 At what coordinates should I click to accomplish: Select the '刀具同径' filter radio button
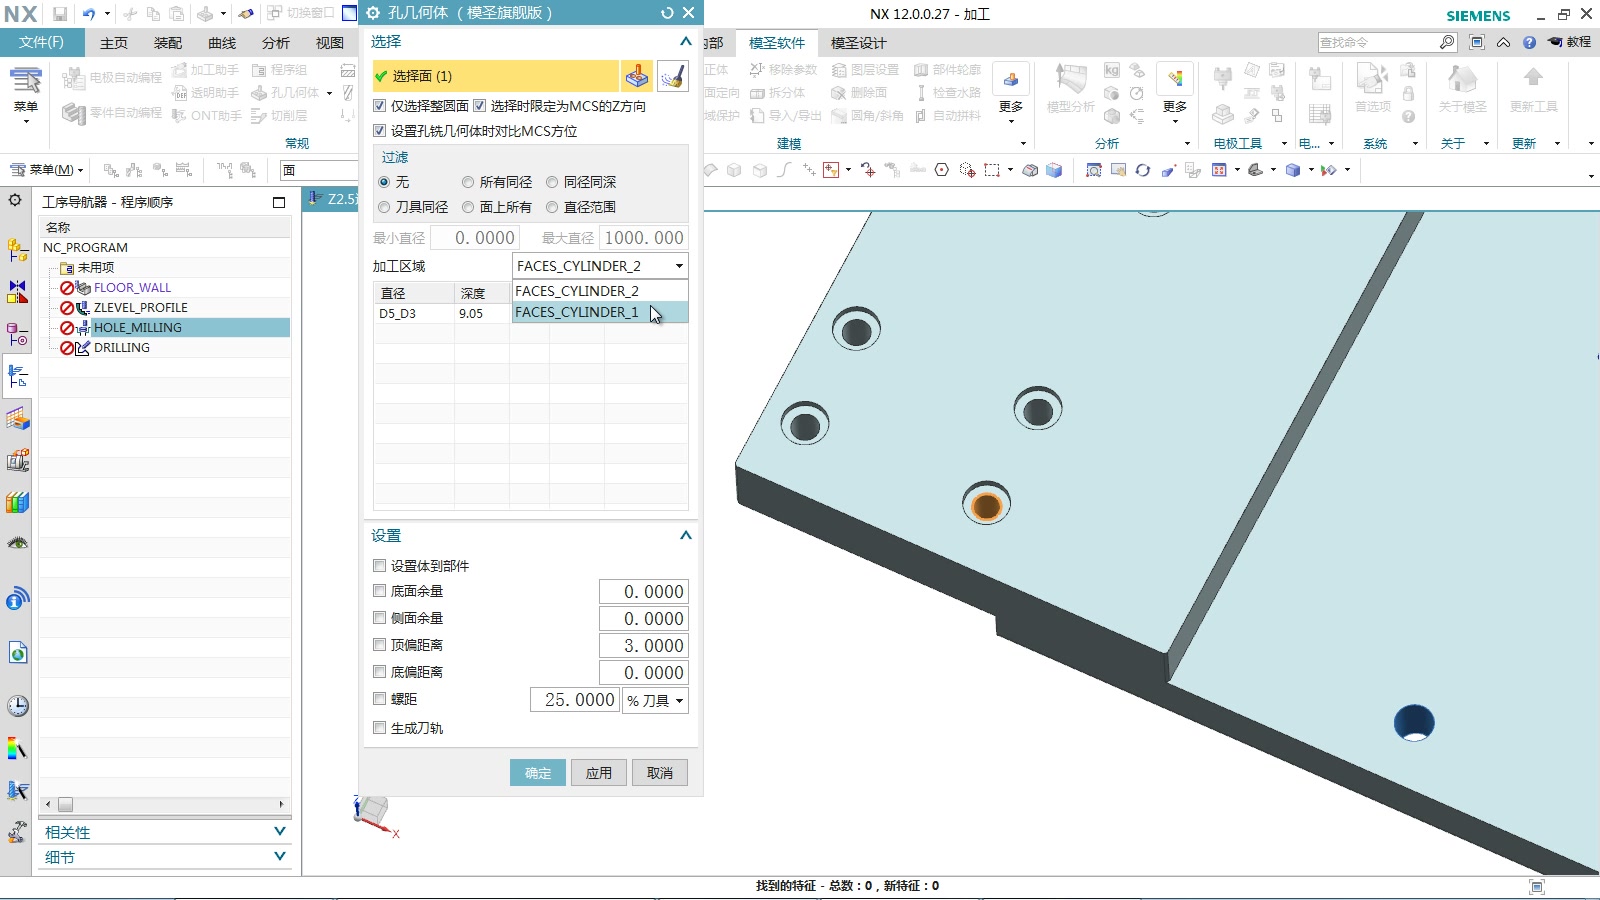[x=384, y=207]
